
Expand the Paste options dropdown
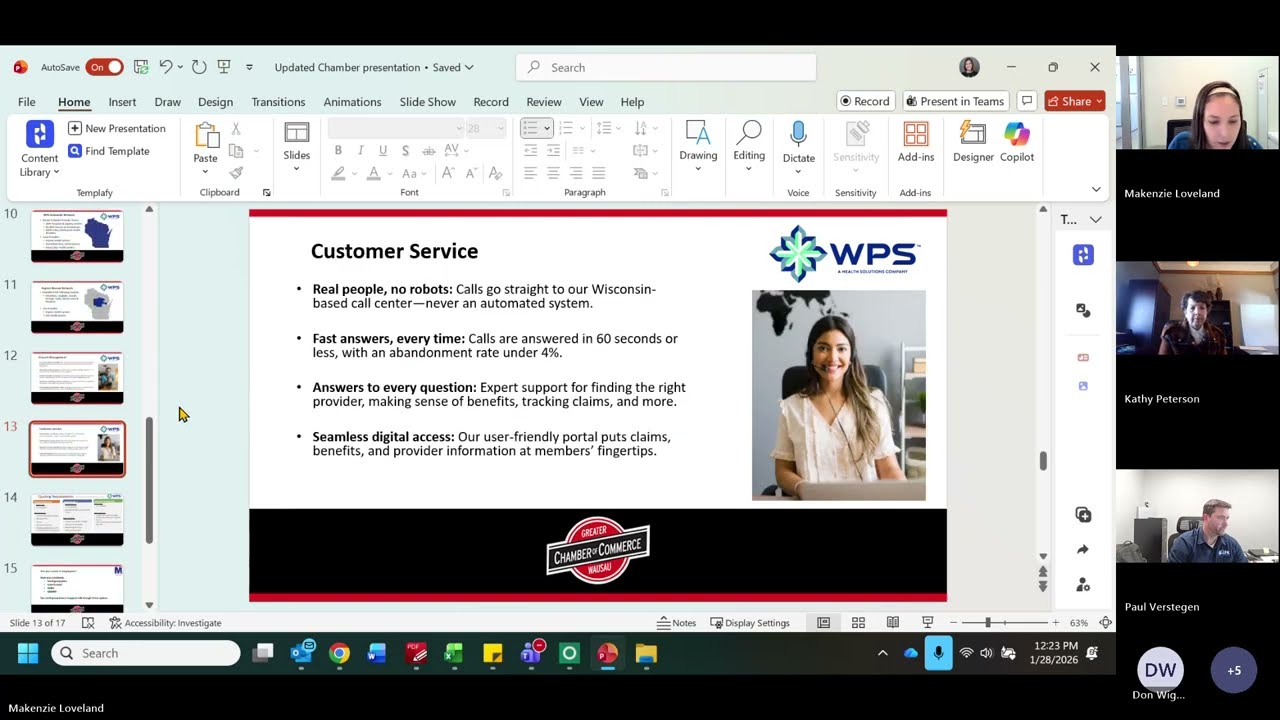point(205,172)
